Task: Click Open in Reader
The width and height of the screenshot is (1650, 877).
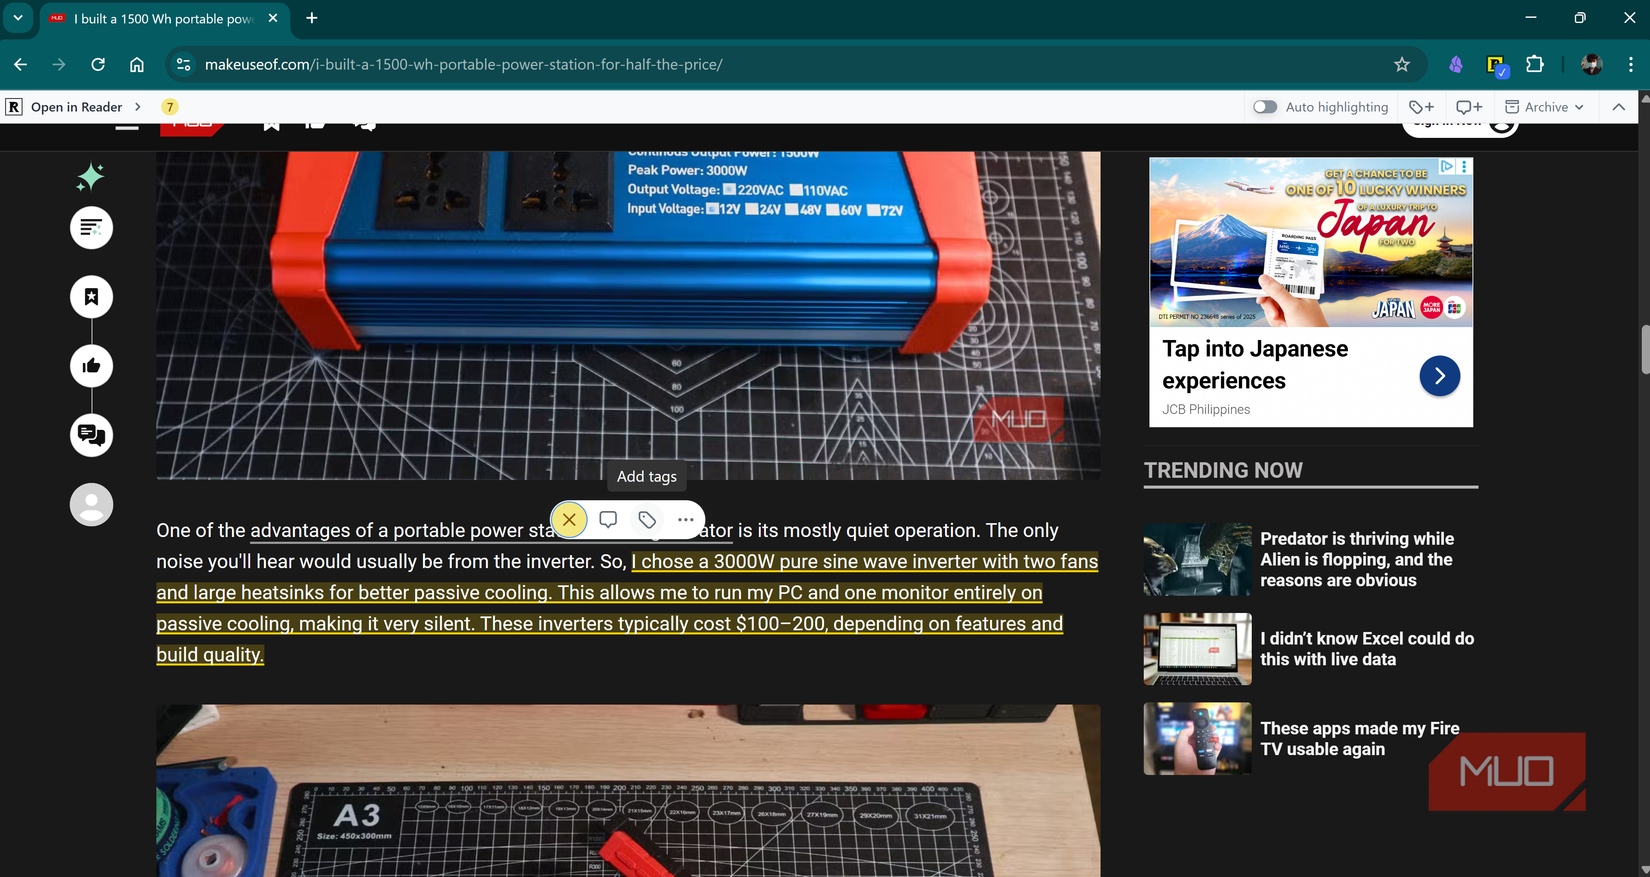Action: [x=76, y=107]
